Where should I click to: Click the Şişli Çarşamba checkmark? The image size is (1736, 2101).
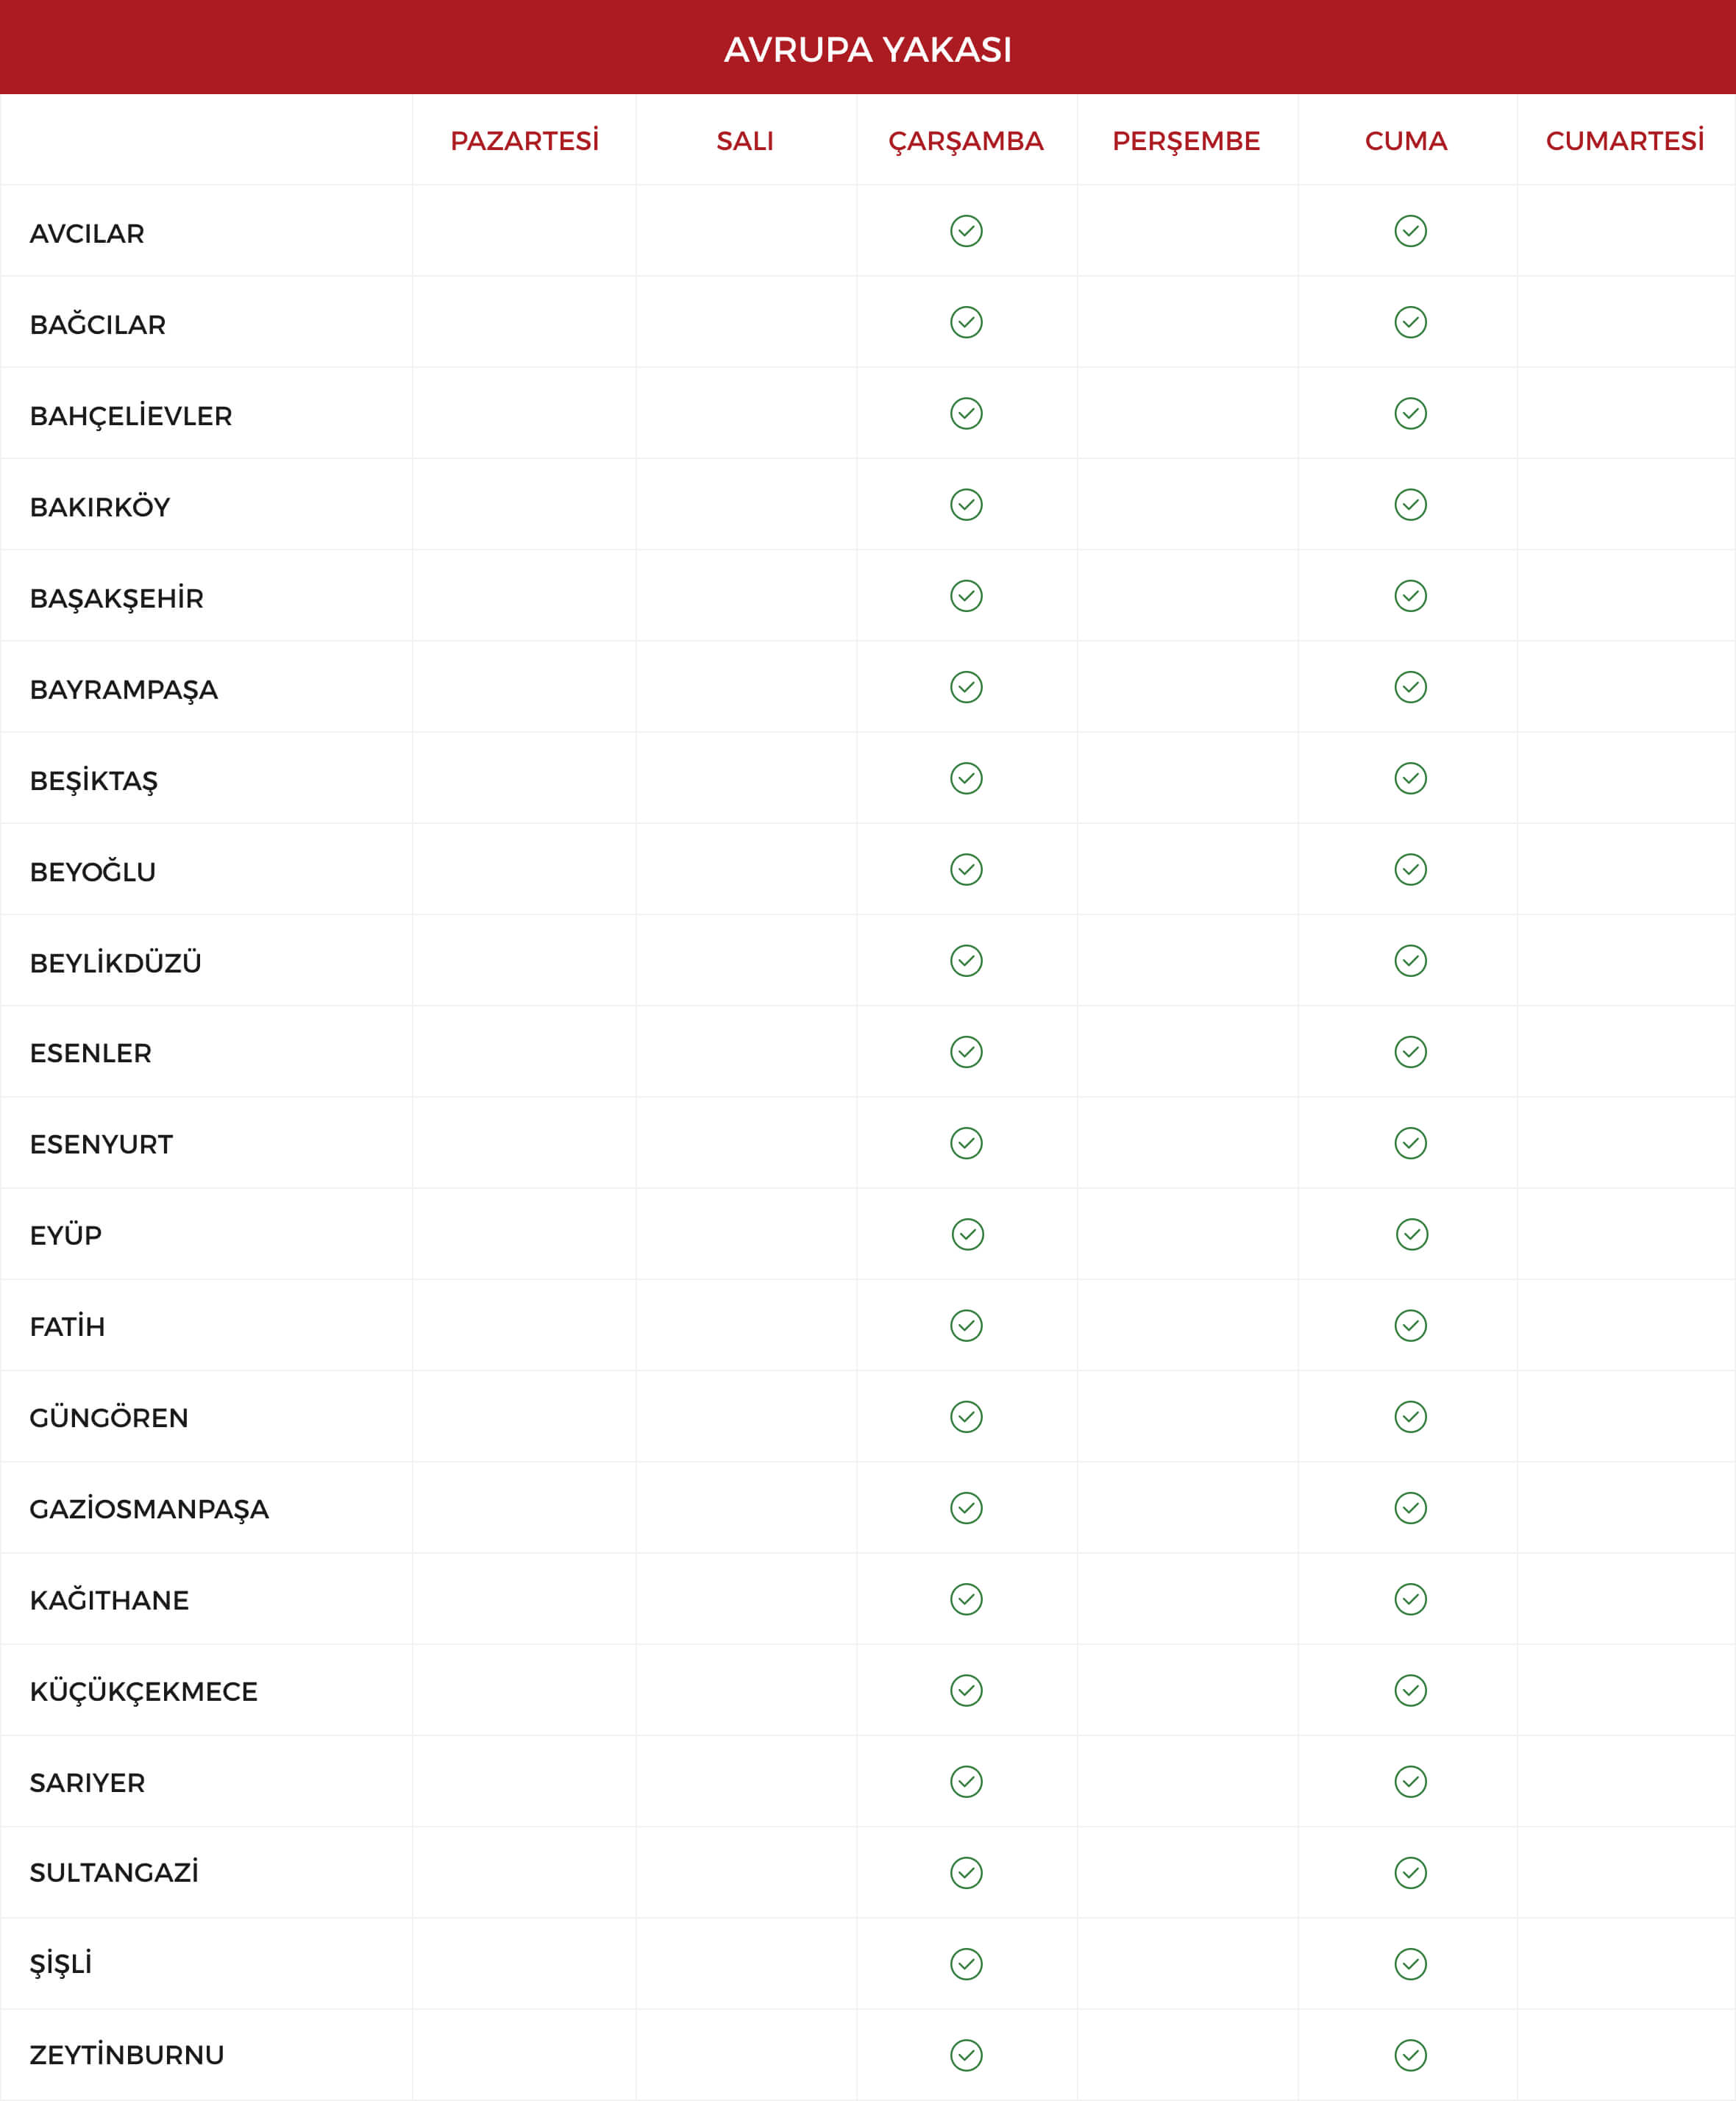(966, 1964)
